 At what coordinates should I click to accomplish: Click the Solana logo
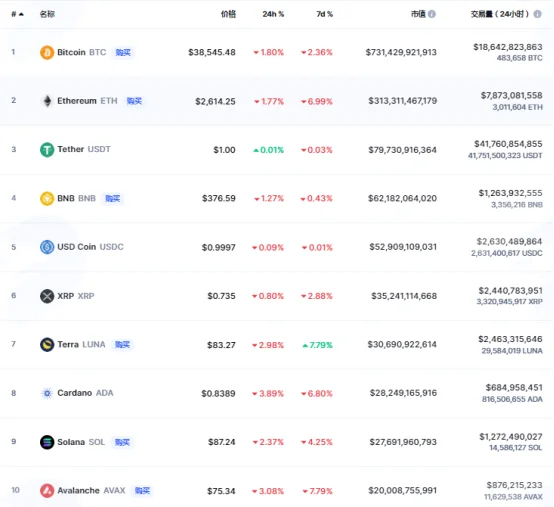[x=47, y=442]
